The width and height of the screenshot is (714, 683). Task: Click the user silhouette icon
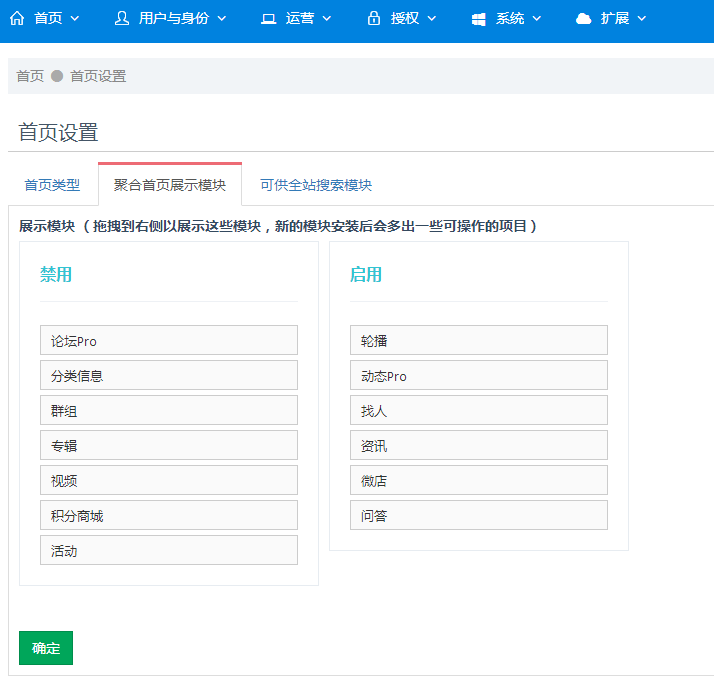(x=122, y=18)
